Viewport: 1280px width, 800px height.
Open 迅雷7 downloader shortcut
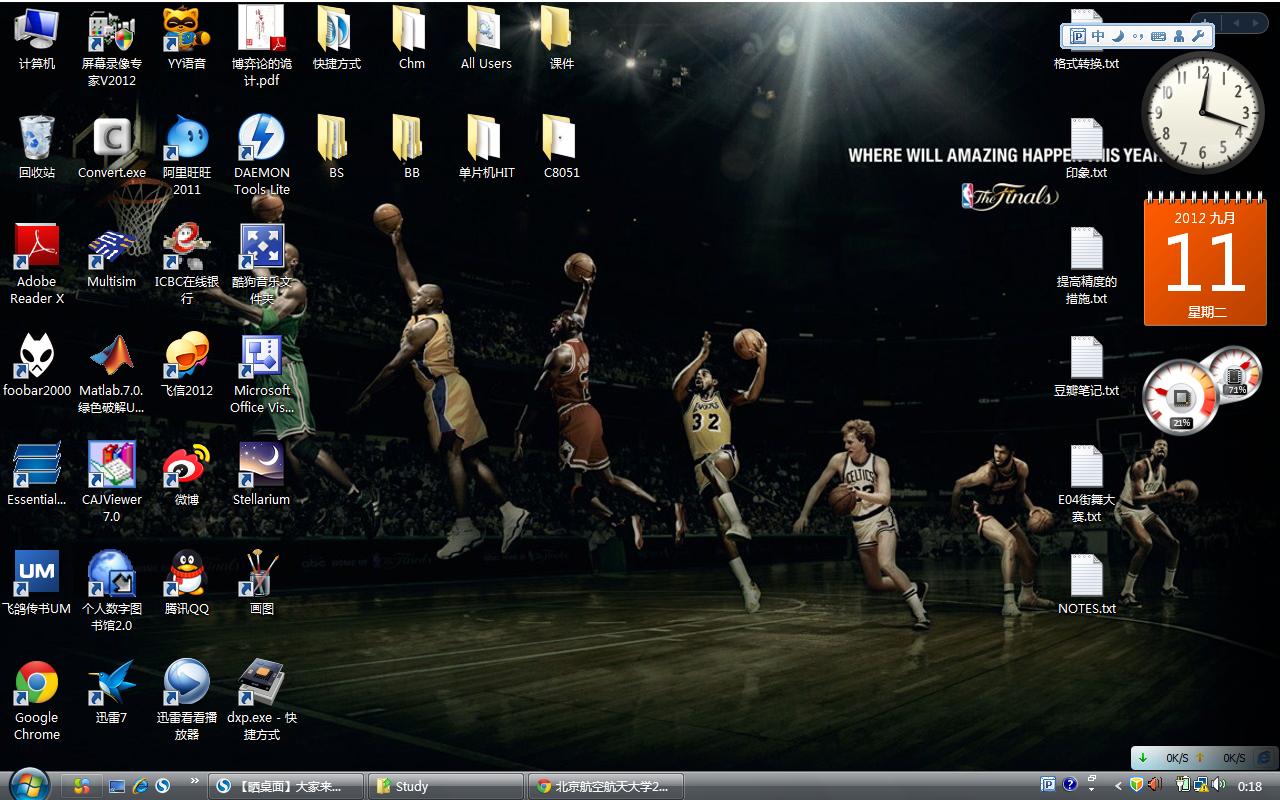tap(112, 692)
